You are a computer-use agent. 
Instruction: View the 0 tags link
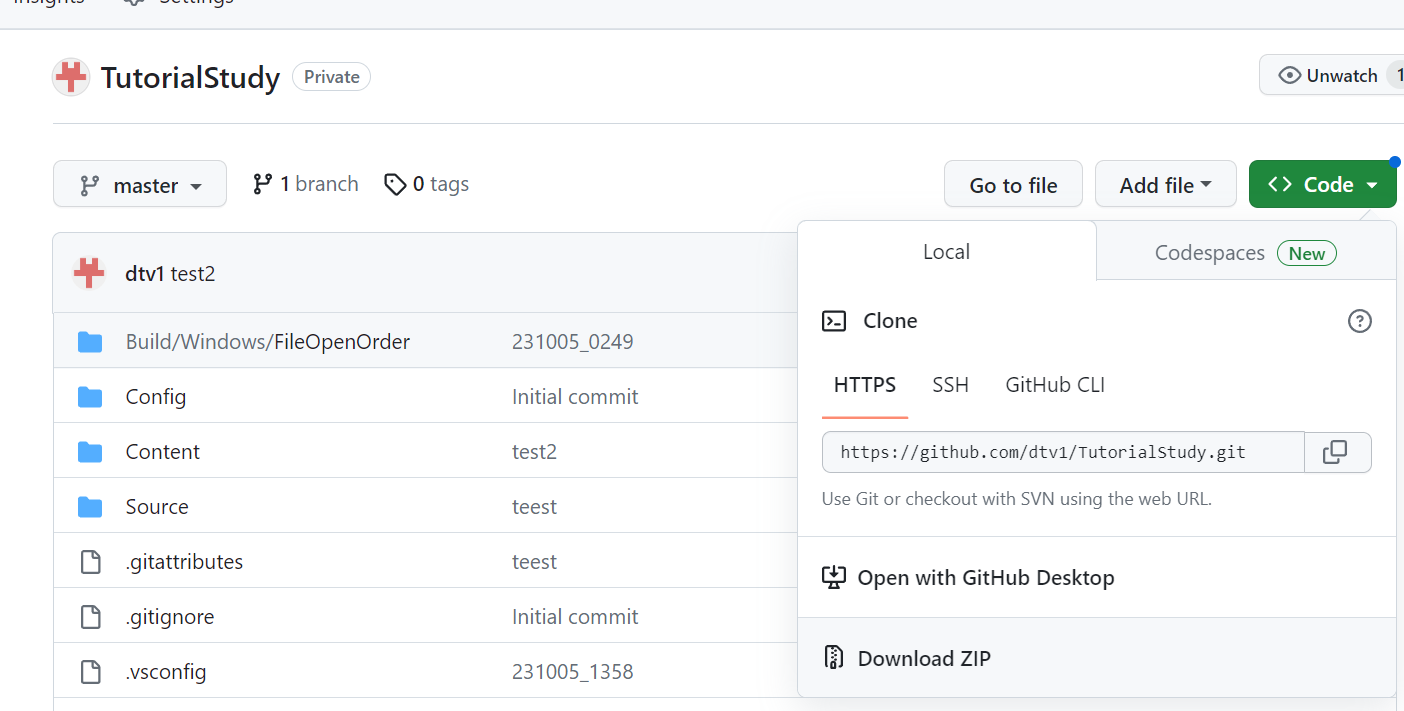[427, 184]
